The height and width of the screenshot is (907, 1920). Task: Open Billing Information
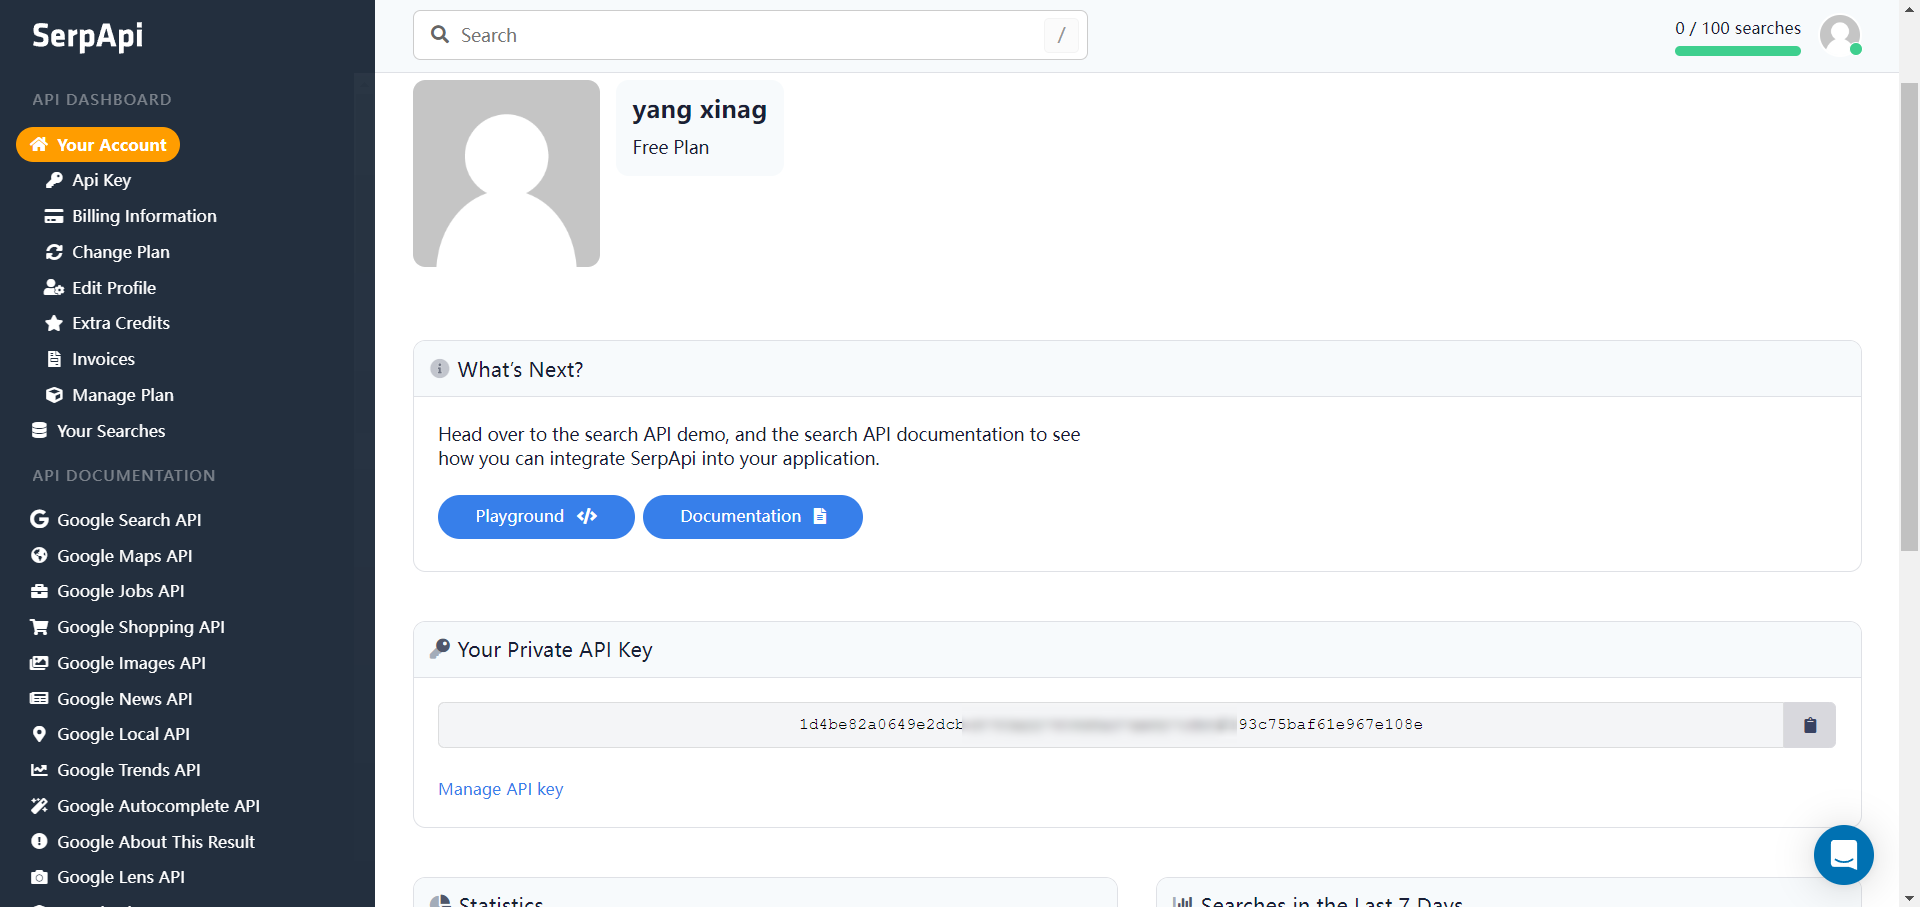(x=144, y=216)
